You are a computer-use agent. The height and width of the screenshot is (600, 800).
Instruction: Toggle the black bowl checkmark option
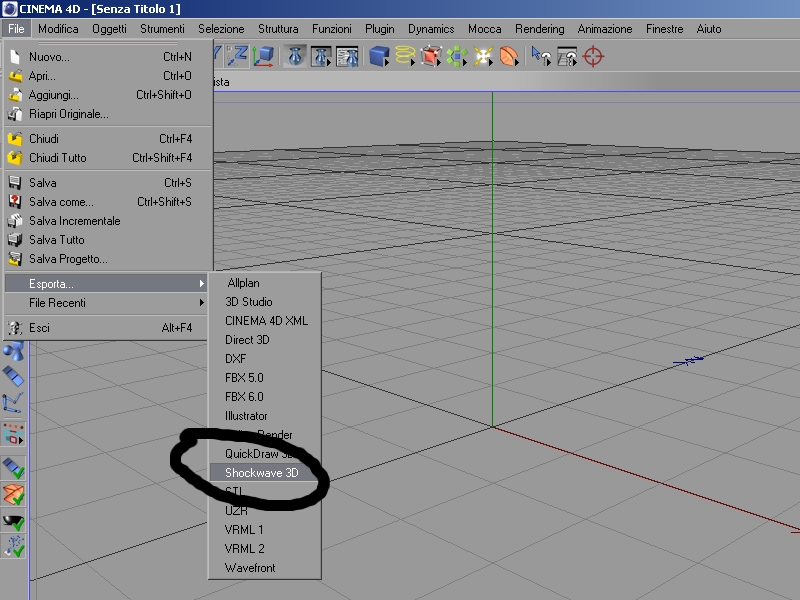[x=13, y=521]
